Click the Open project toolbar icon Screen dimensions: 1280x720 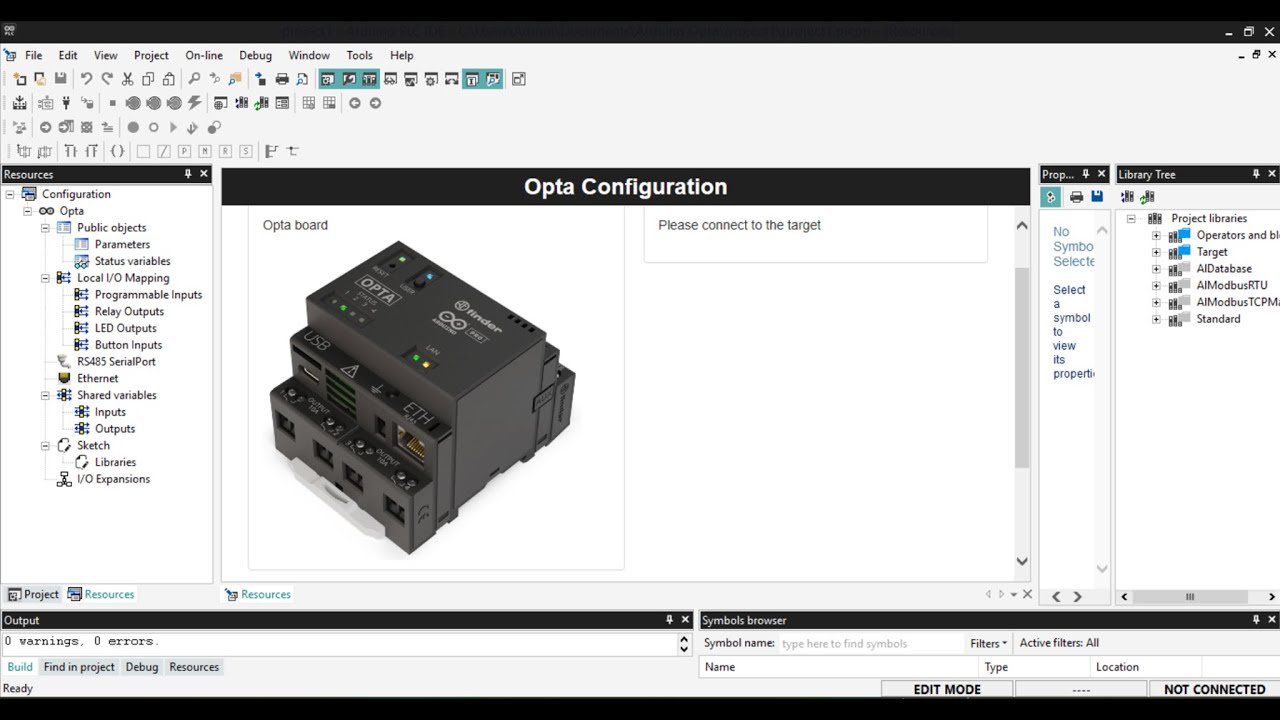tap(40, 79)
